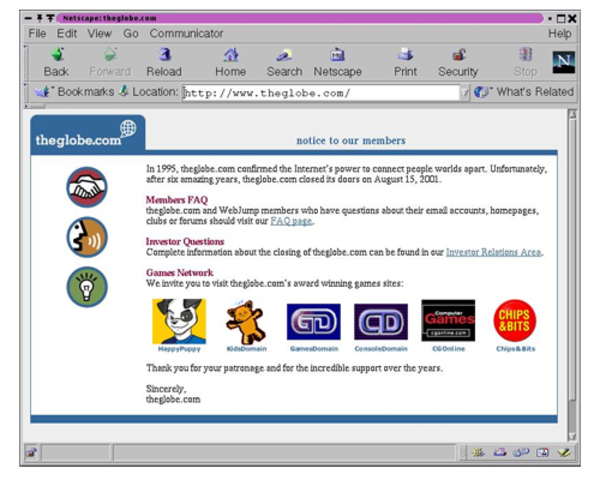Open the location URL dropdown arrow
The width and height of the screenshot is (600, 480).
click(x=465, y=93)
